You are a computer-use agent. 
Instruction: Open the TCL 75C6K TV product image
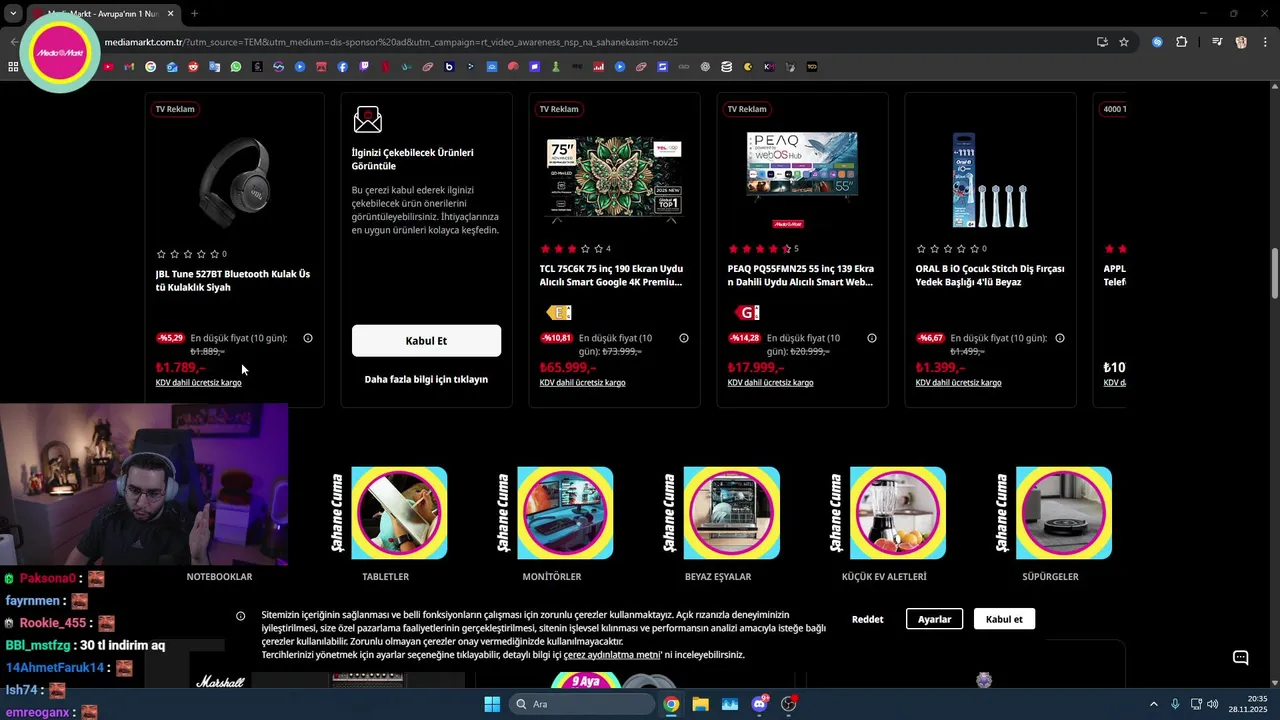point(614,180)
